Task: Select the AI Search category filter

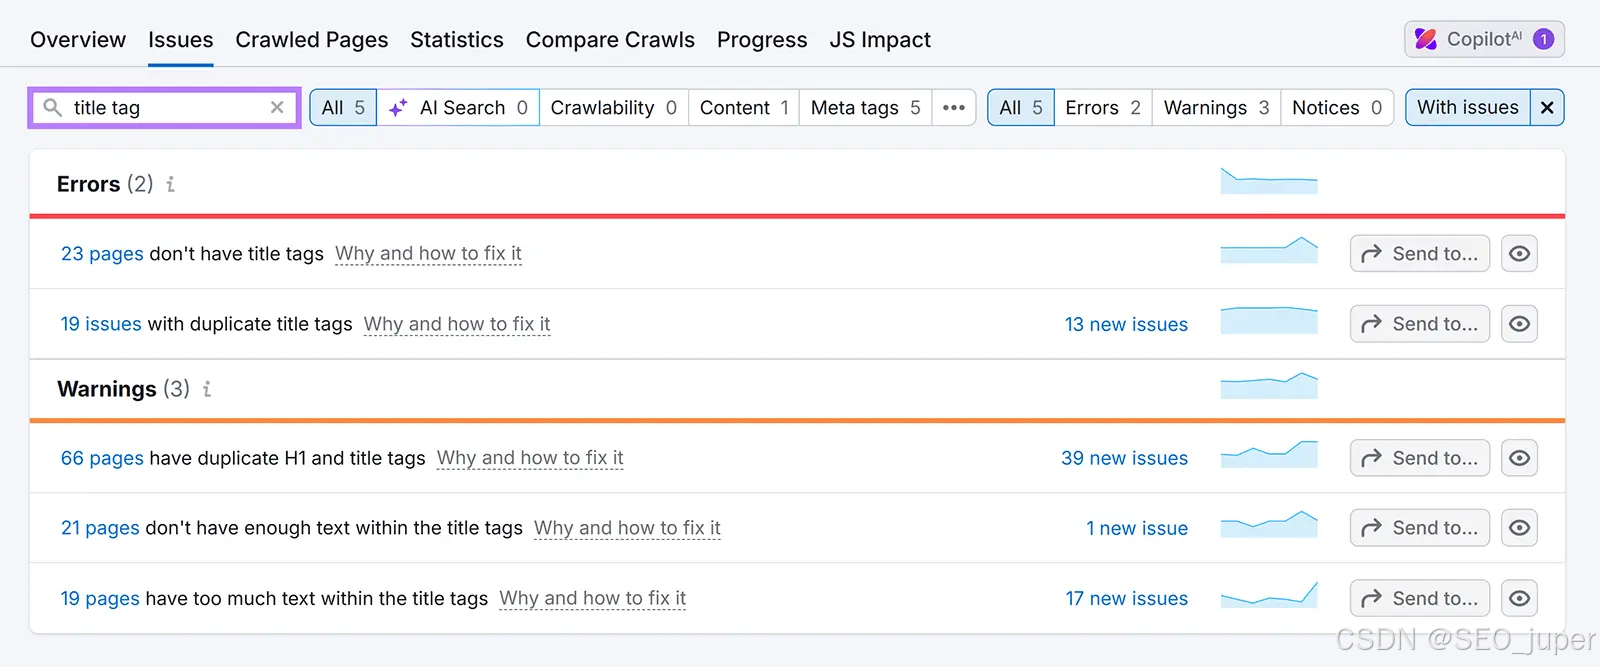Action: coord(459,107)
